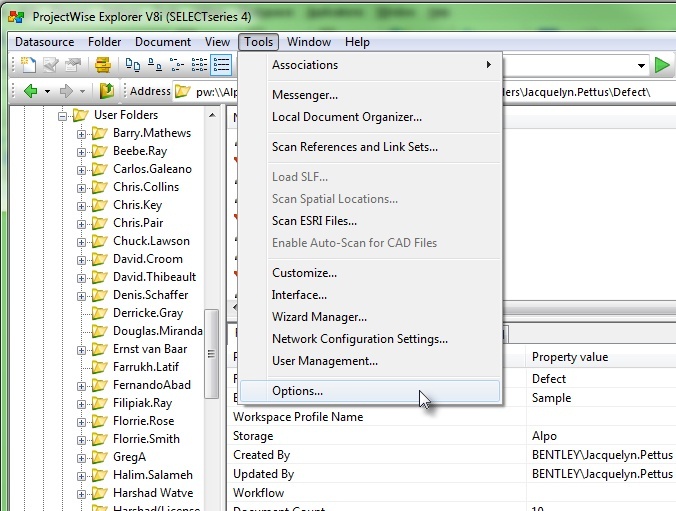
Task: Click the green Go arrow button
Action: tap(662, 65)
